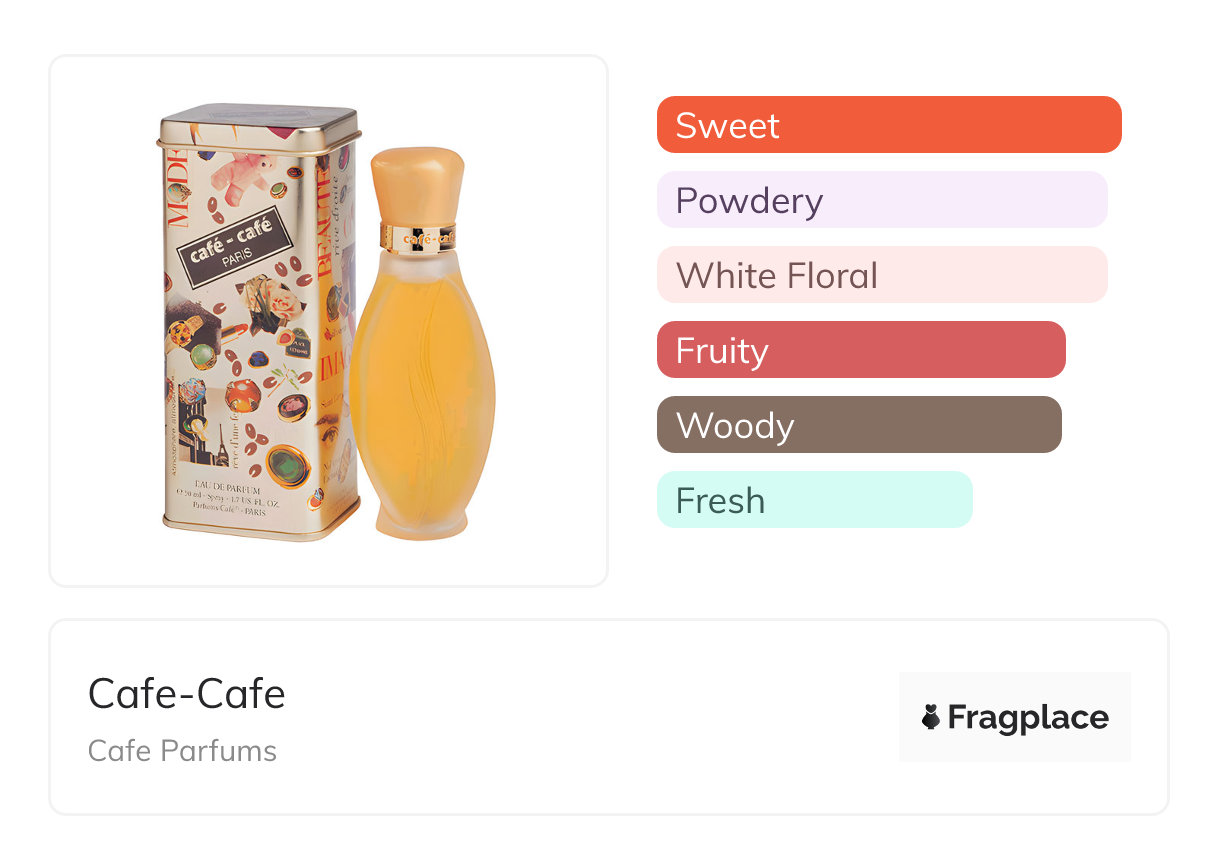Click the bottle's peach-colored cap

(x=418, y=185)
